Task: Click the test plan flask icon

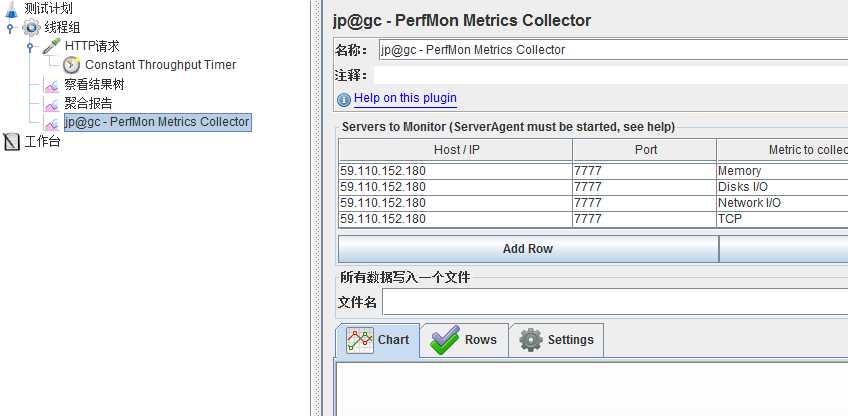Action: 12,9
